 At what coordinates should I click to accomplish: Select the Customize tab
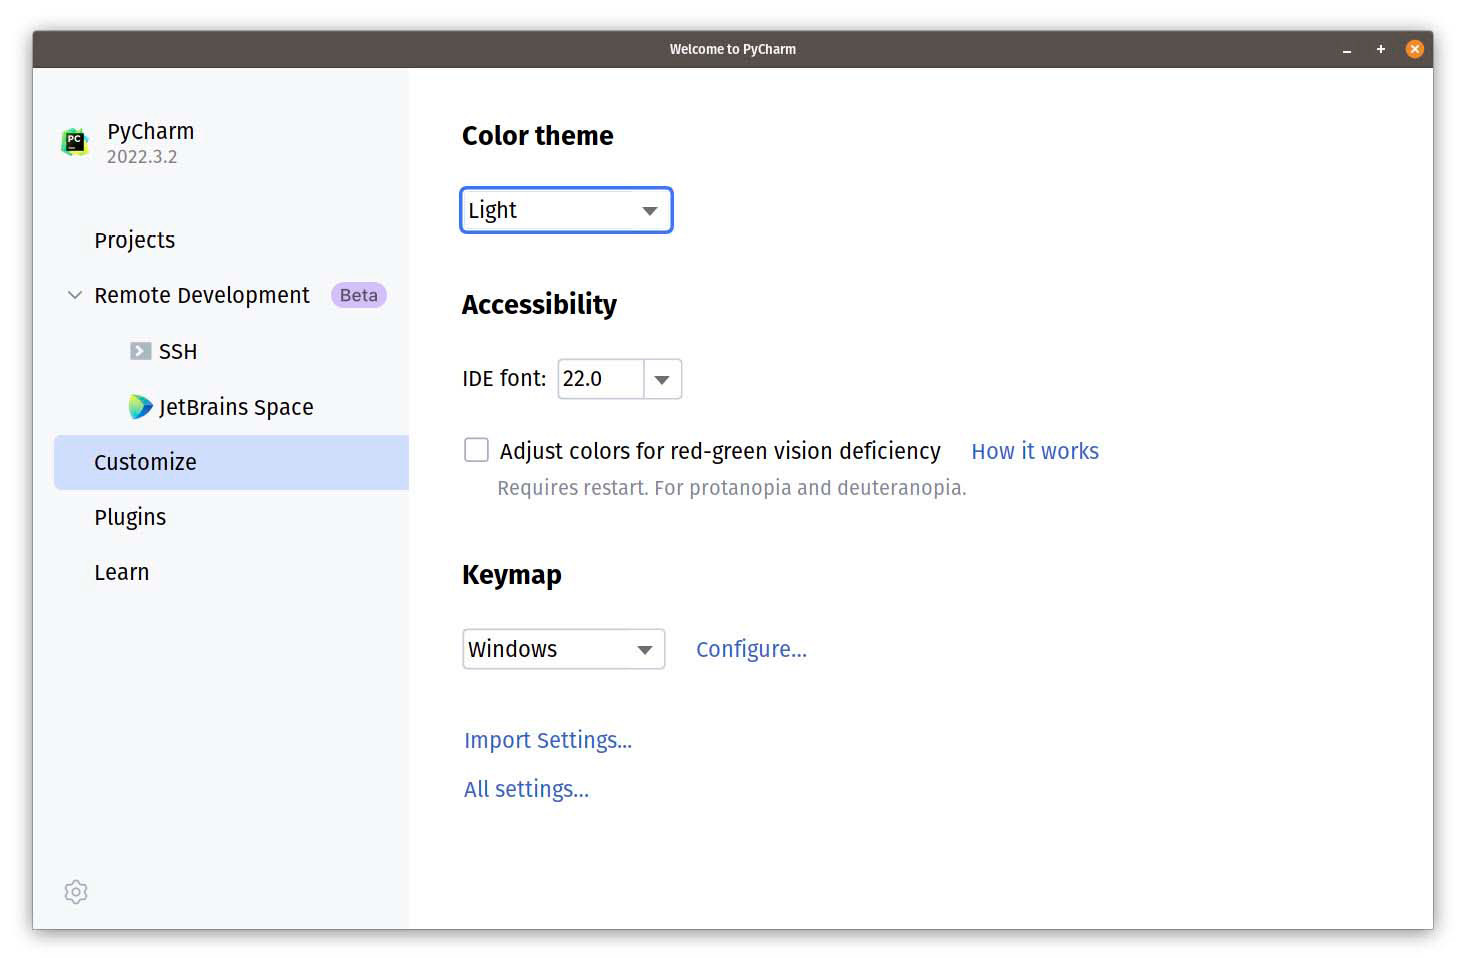tap(232, 462)
